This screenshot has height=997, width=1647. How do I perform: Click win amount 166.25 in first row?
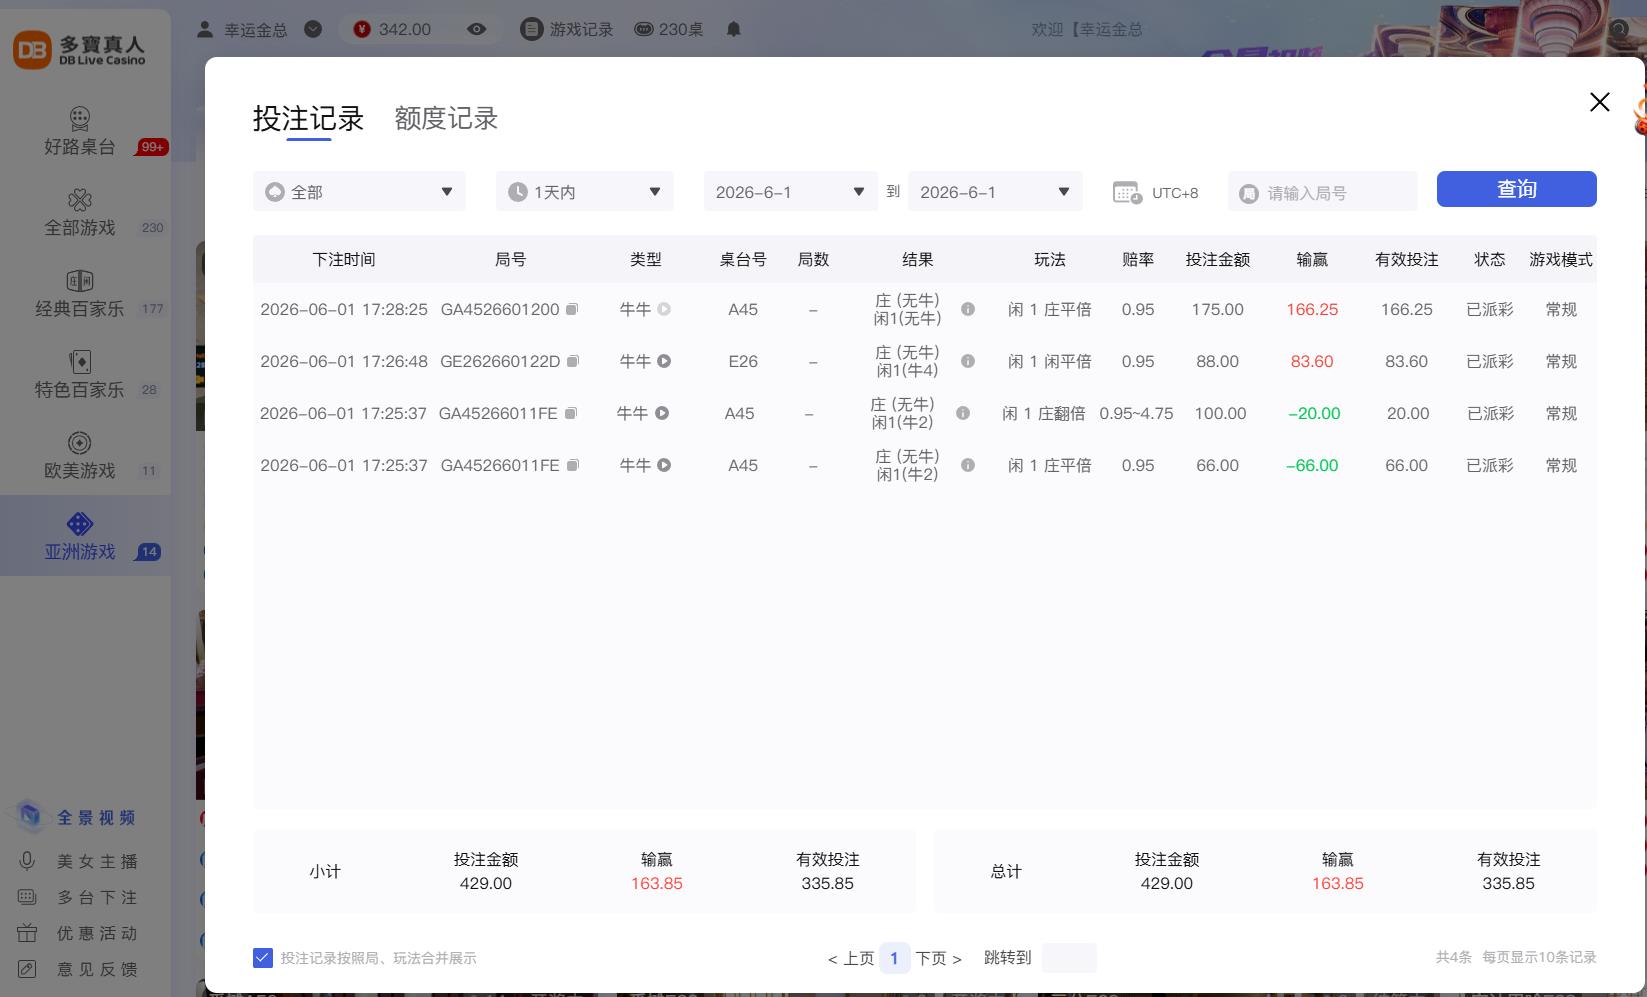[x=1312, y=309]
